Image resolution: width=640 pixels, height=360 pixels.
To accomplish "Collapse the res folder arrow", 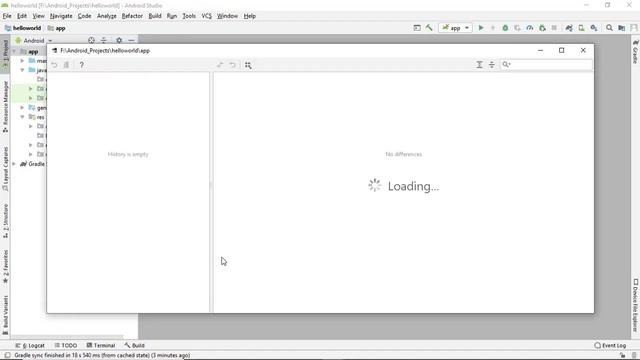I will click(22, 117).
